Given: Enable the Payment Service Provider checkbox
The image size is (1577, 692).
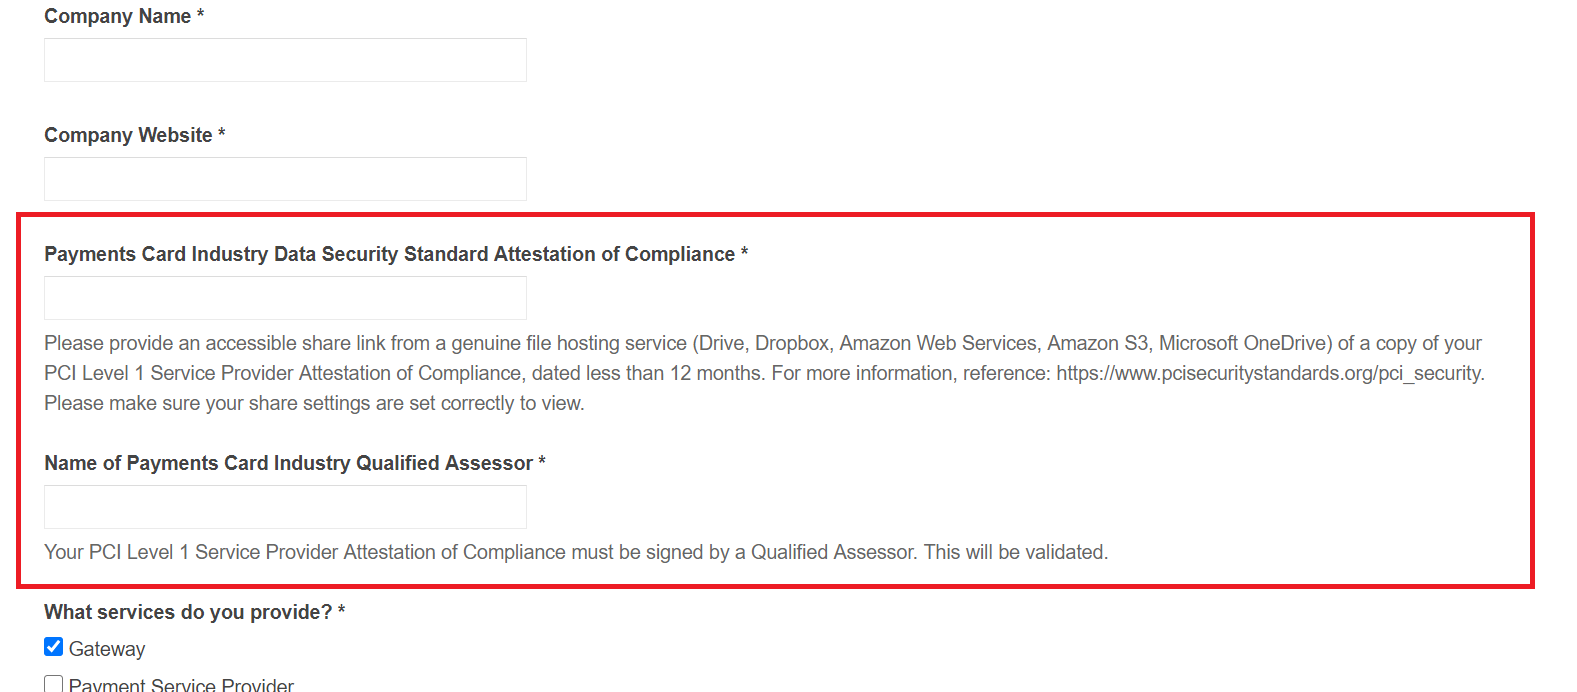Looking at the screenshot, I should (x=54, y=684).
